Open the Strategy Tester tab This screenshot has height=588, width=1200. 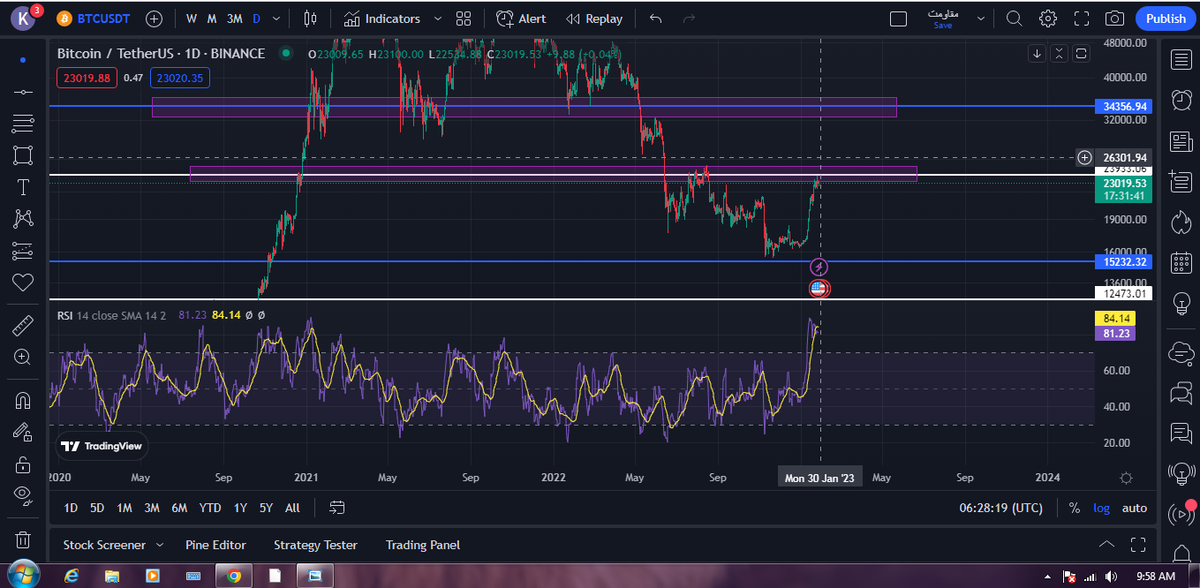tap(315, 545)
